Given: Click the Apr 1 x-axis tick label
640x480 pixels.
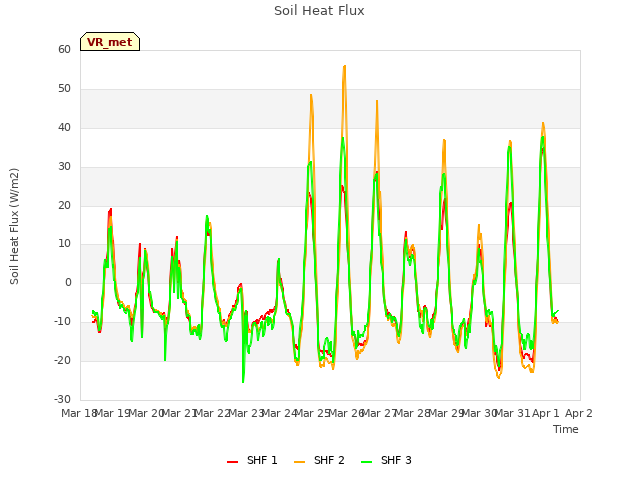Looking at the screenshot, I should tap(546, 413).
